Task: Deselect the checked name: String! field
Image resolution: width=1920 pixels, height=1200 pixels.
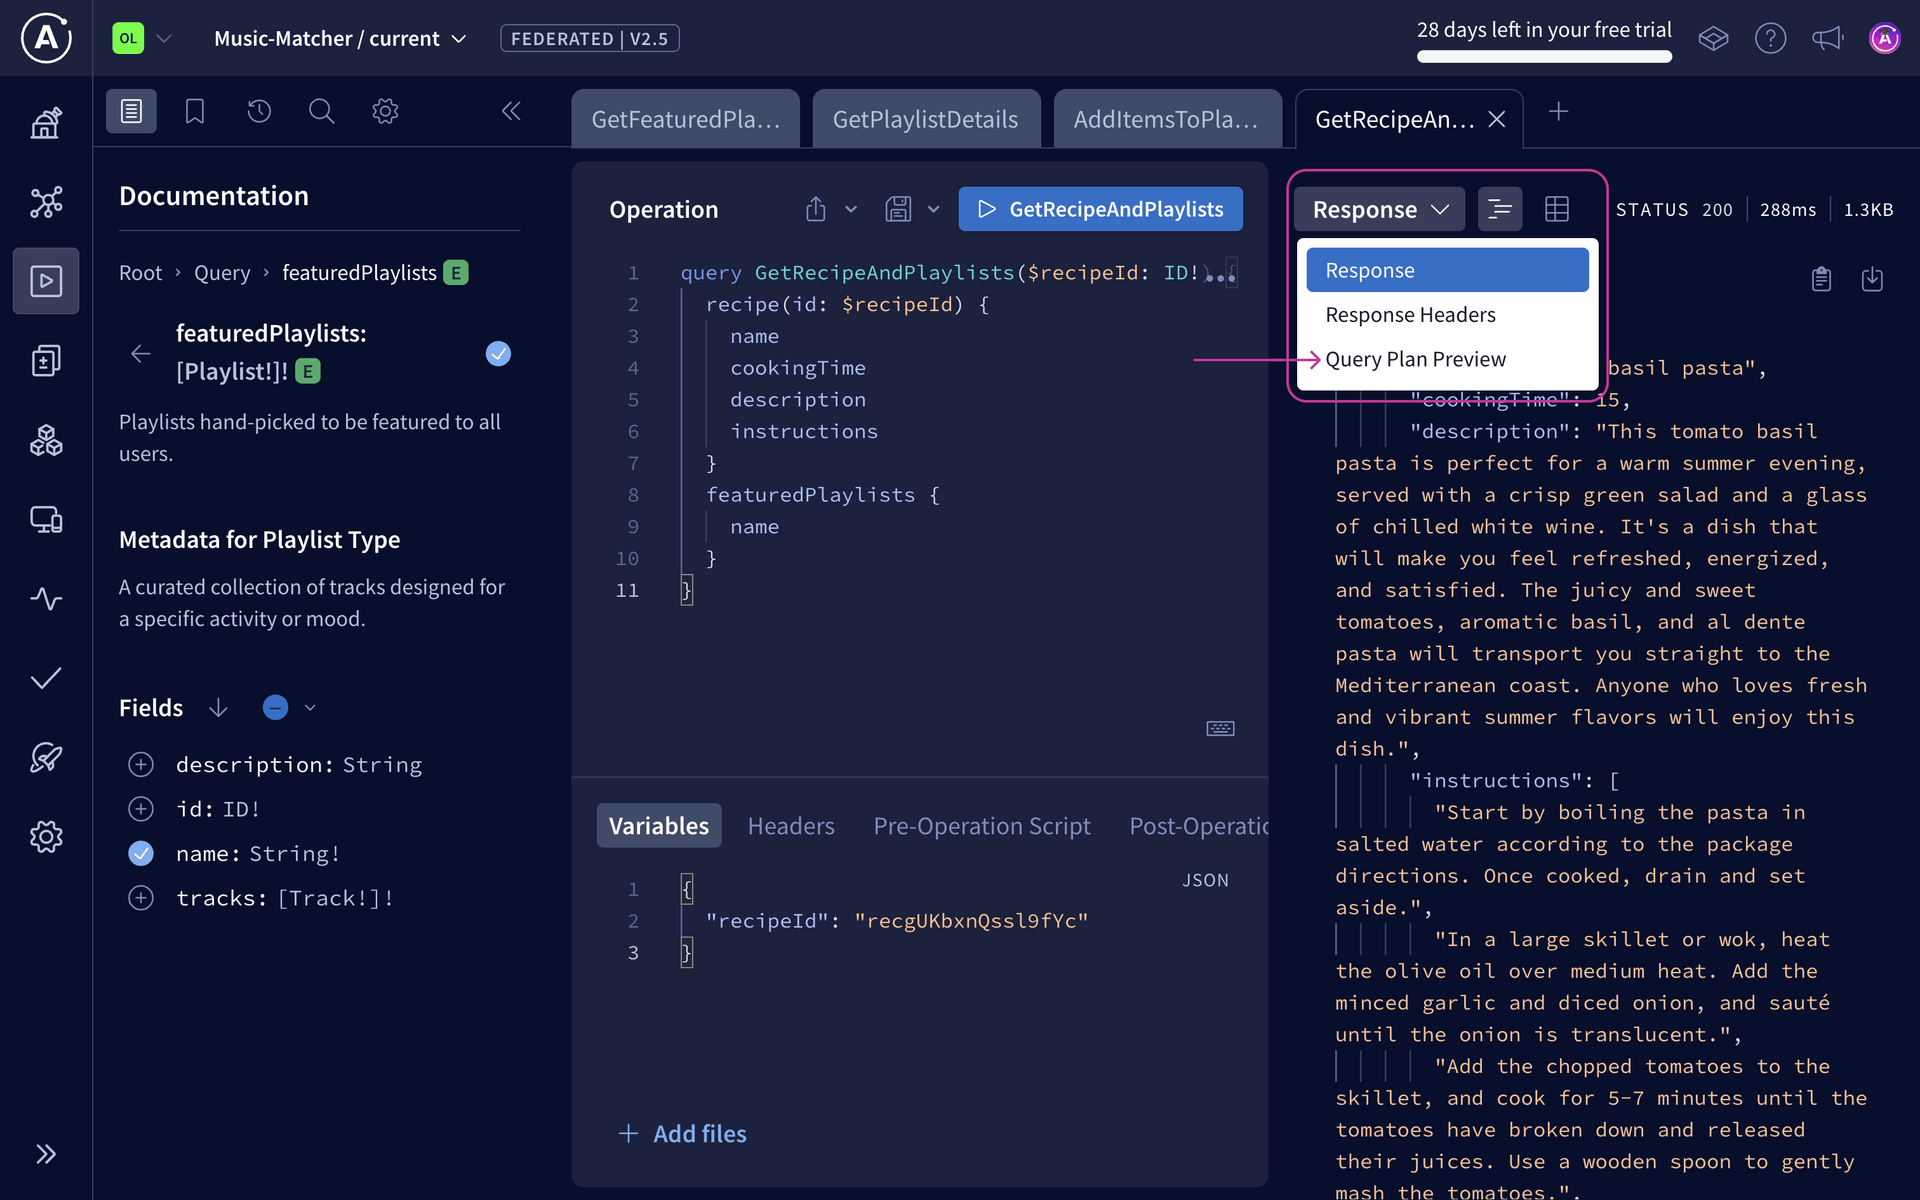Action: (141, 853)
